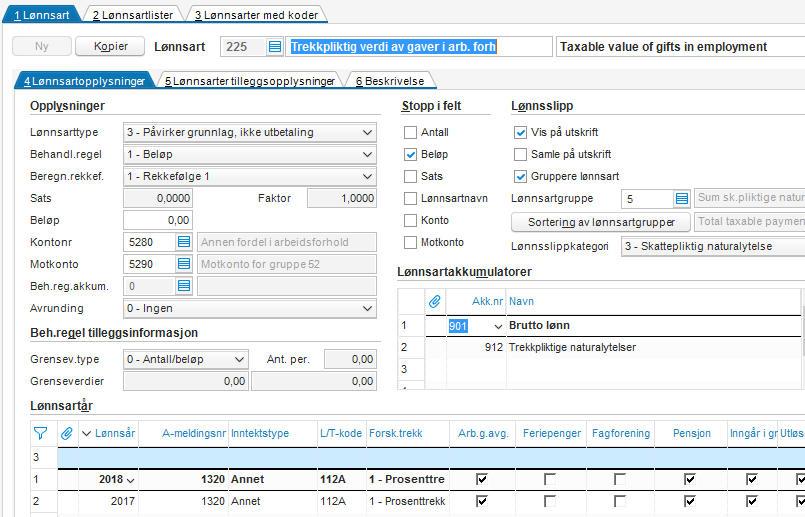Open the Grensev.type dropdown
The width and height of the screenshot is (805, 517).
click(x=186, y=359)
